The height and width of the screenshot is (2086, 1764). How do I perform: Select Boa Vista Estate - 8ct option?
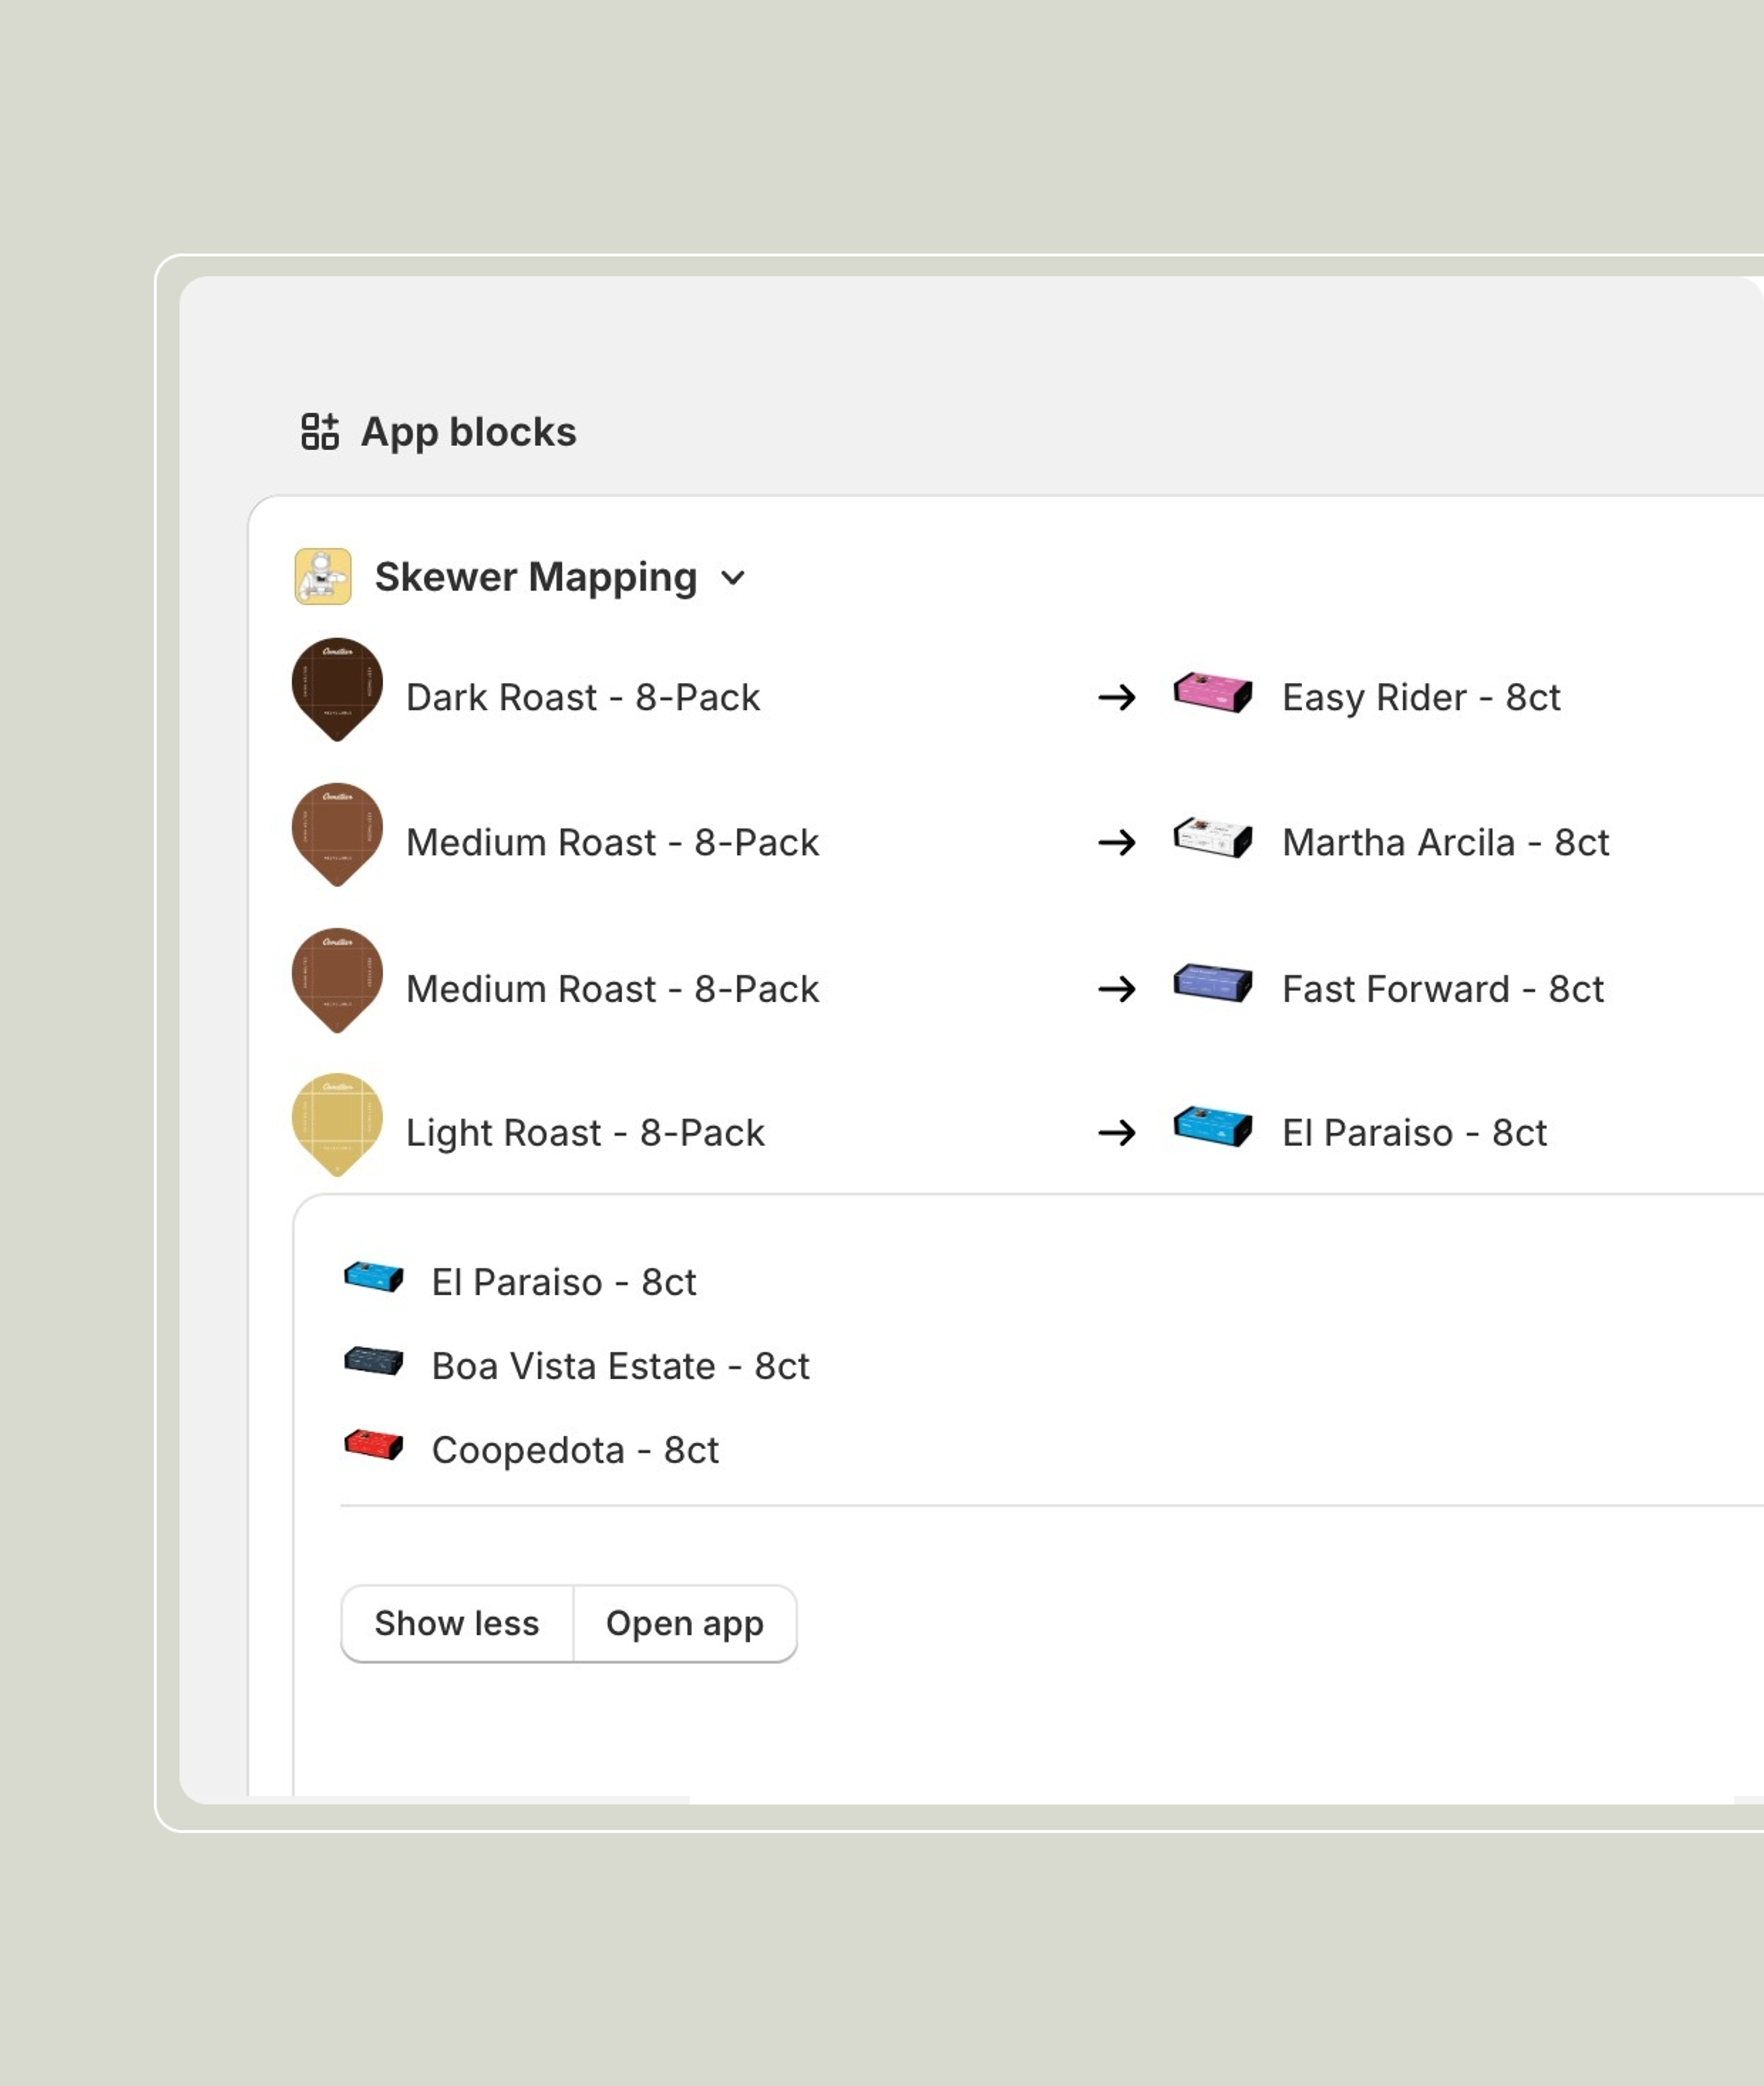pos(620,1366)
